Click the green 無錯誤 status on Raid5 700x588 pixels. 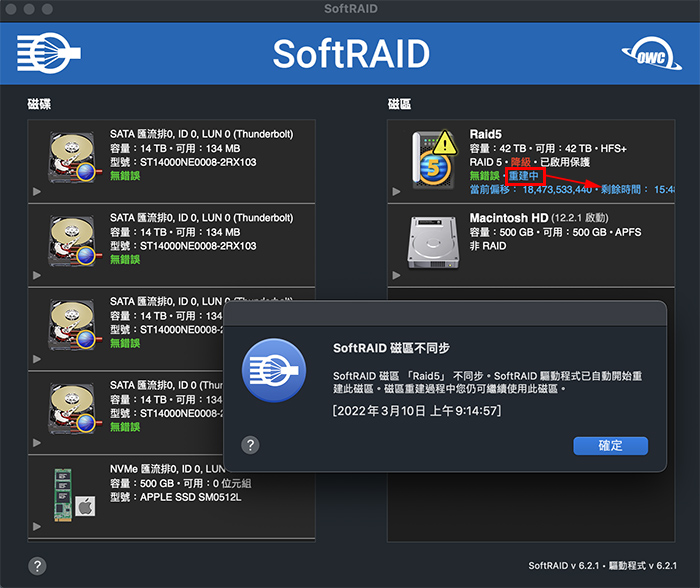[x=484, y=176]
